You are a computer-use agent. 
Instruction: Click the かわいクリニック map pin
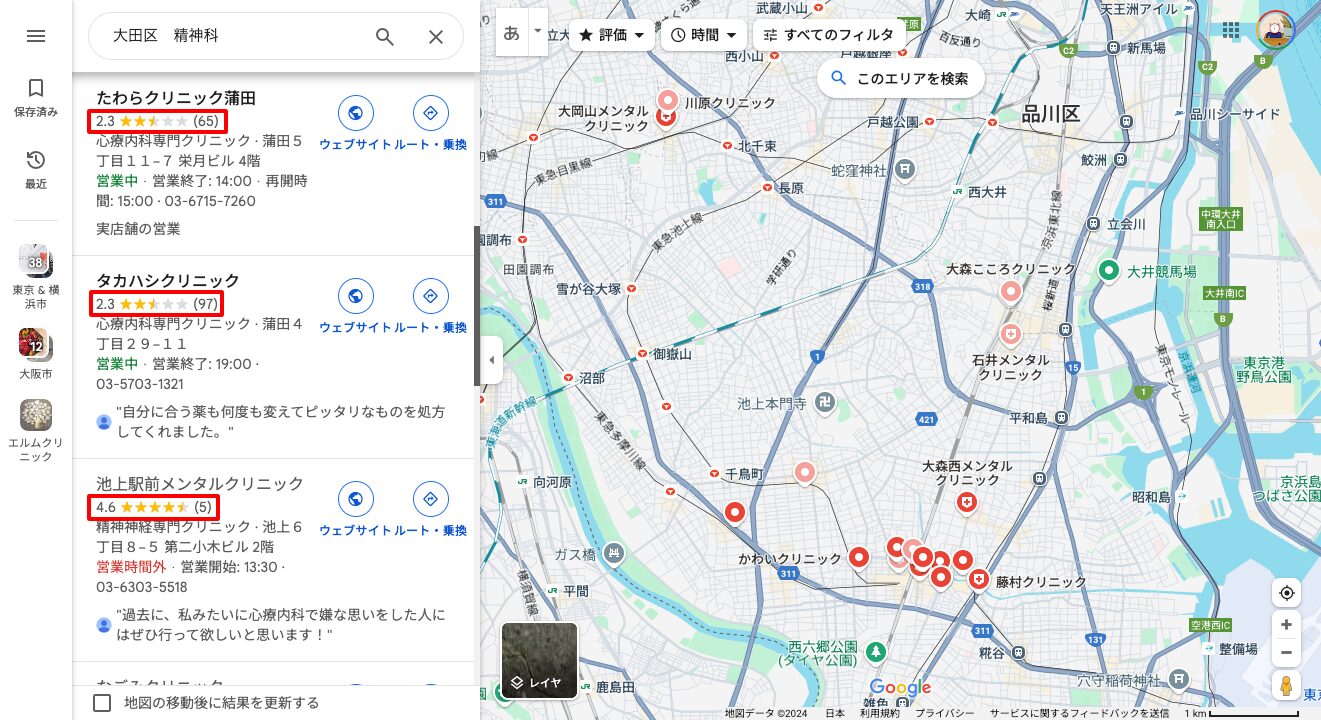[859, 558]
